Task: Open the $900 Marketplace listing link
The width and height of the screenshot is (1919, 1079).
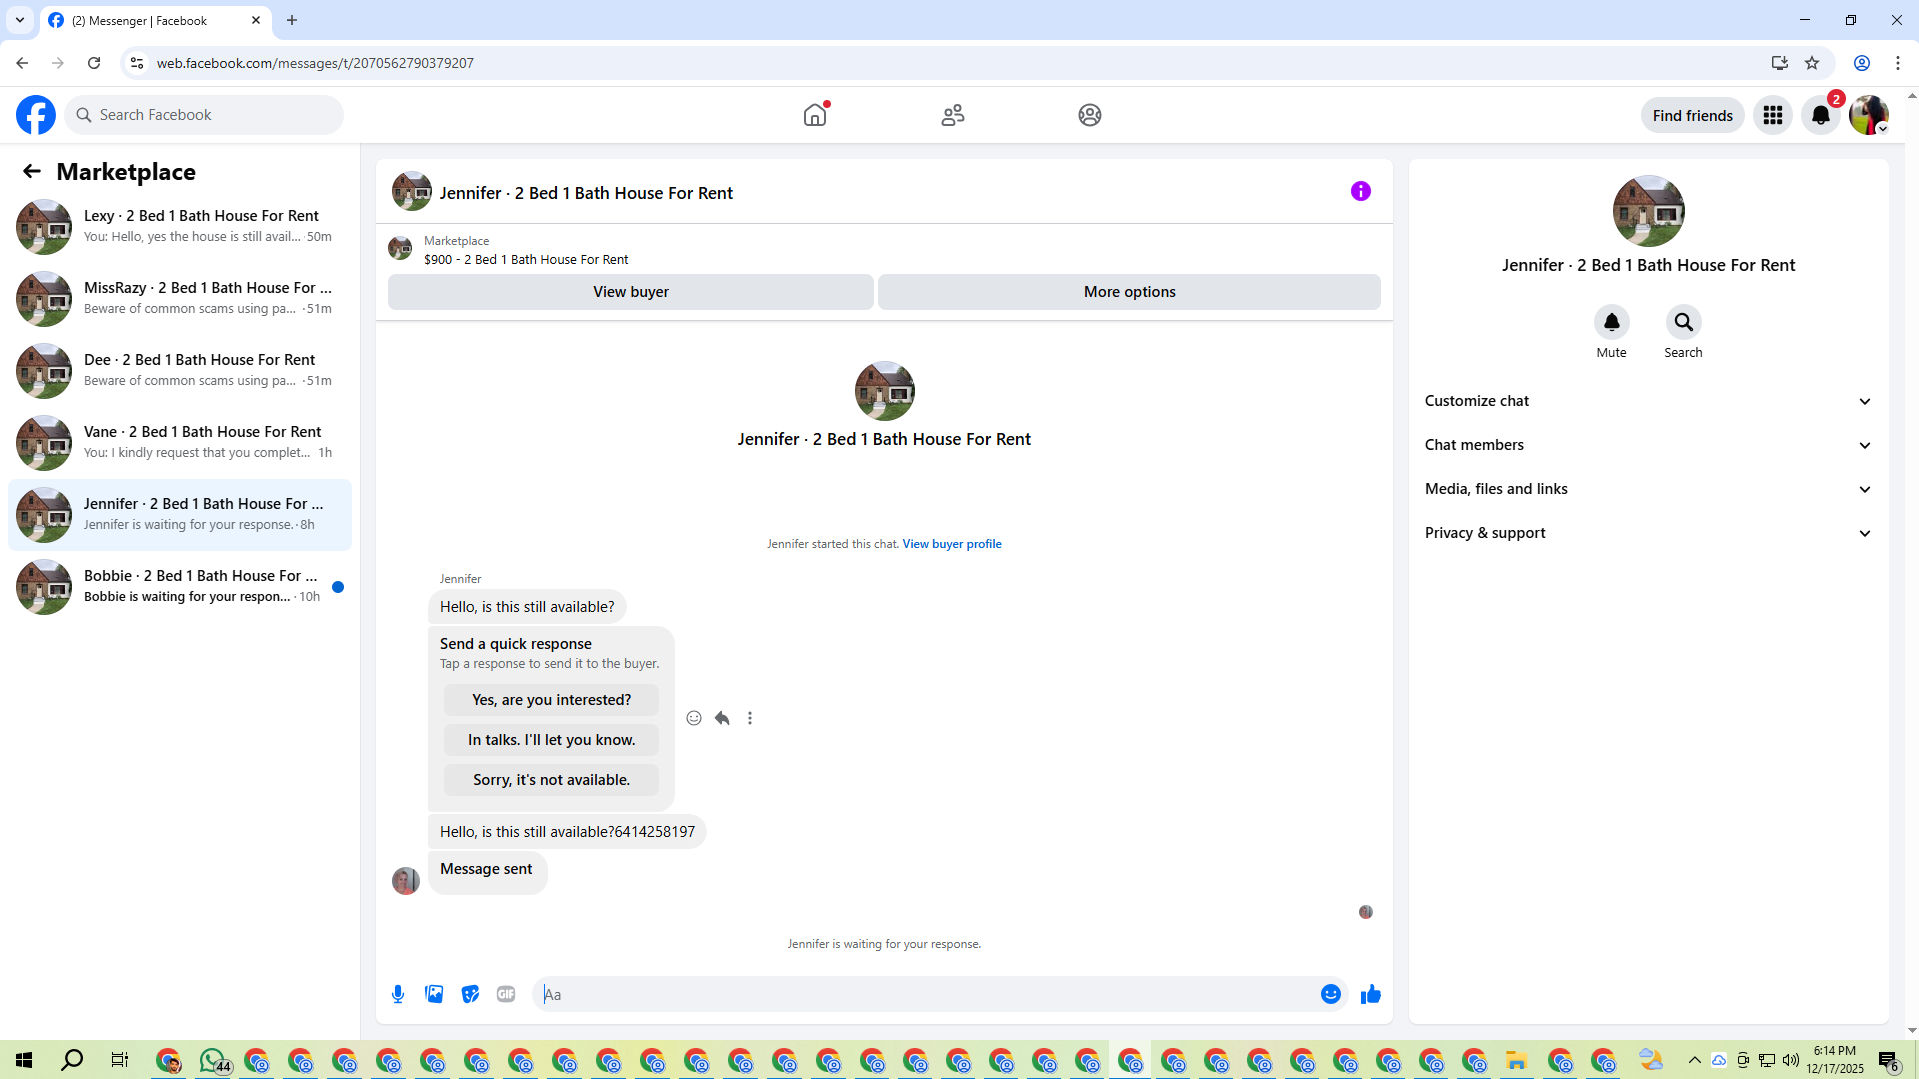Action: click(526, 259)
